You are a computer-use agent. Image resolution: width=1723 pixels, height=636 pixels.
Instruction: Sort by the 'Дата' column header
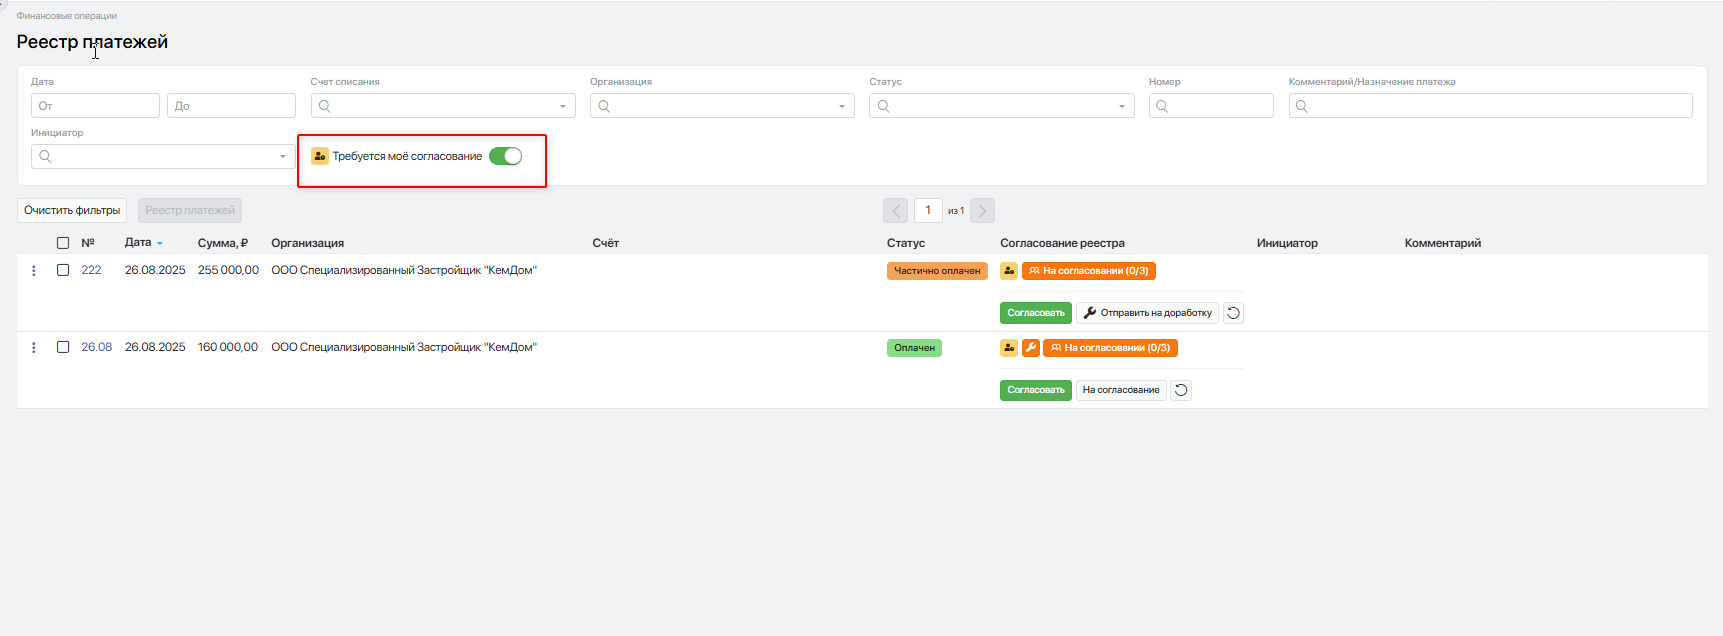(138, 243)
